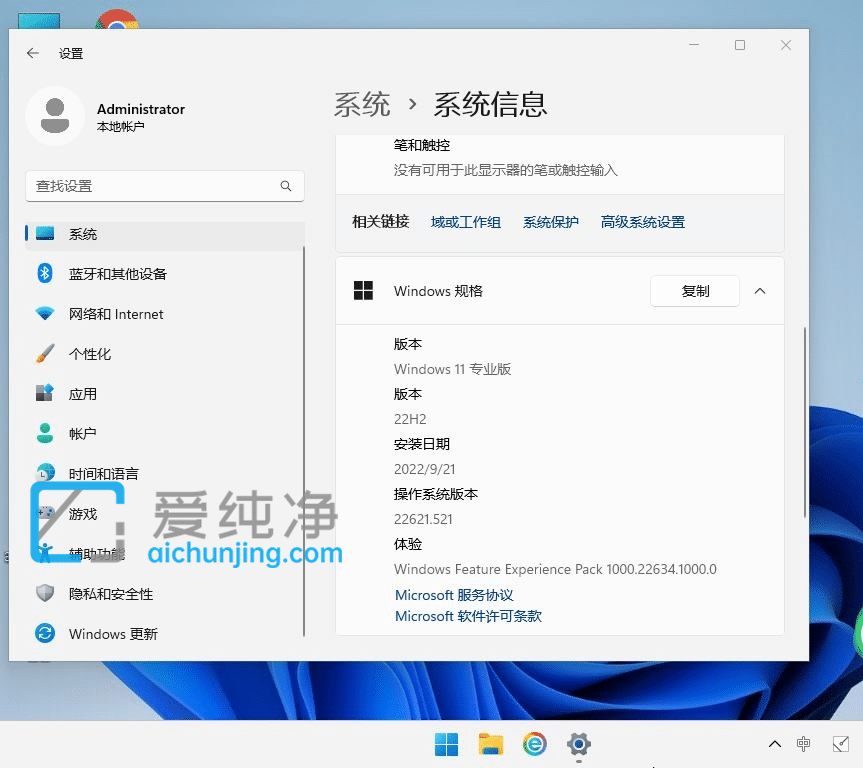Open Bluetooth and other devices settings
The height and width of the screenshot is (768, 863).
44,273
